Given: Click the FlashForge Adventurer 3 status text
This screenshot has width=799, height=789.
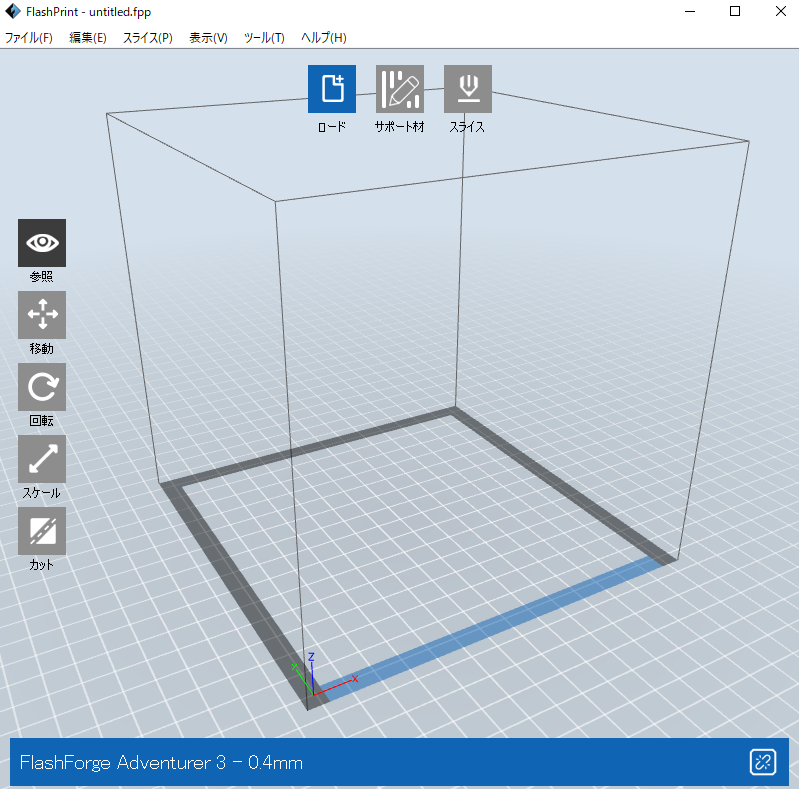Looking at the screenshot, I should pos(161,763).
